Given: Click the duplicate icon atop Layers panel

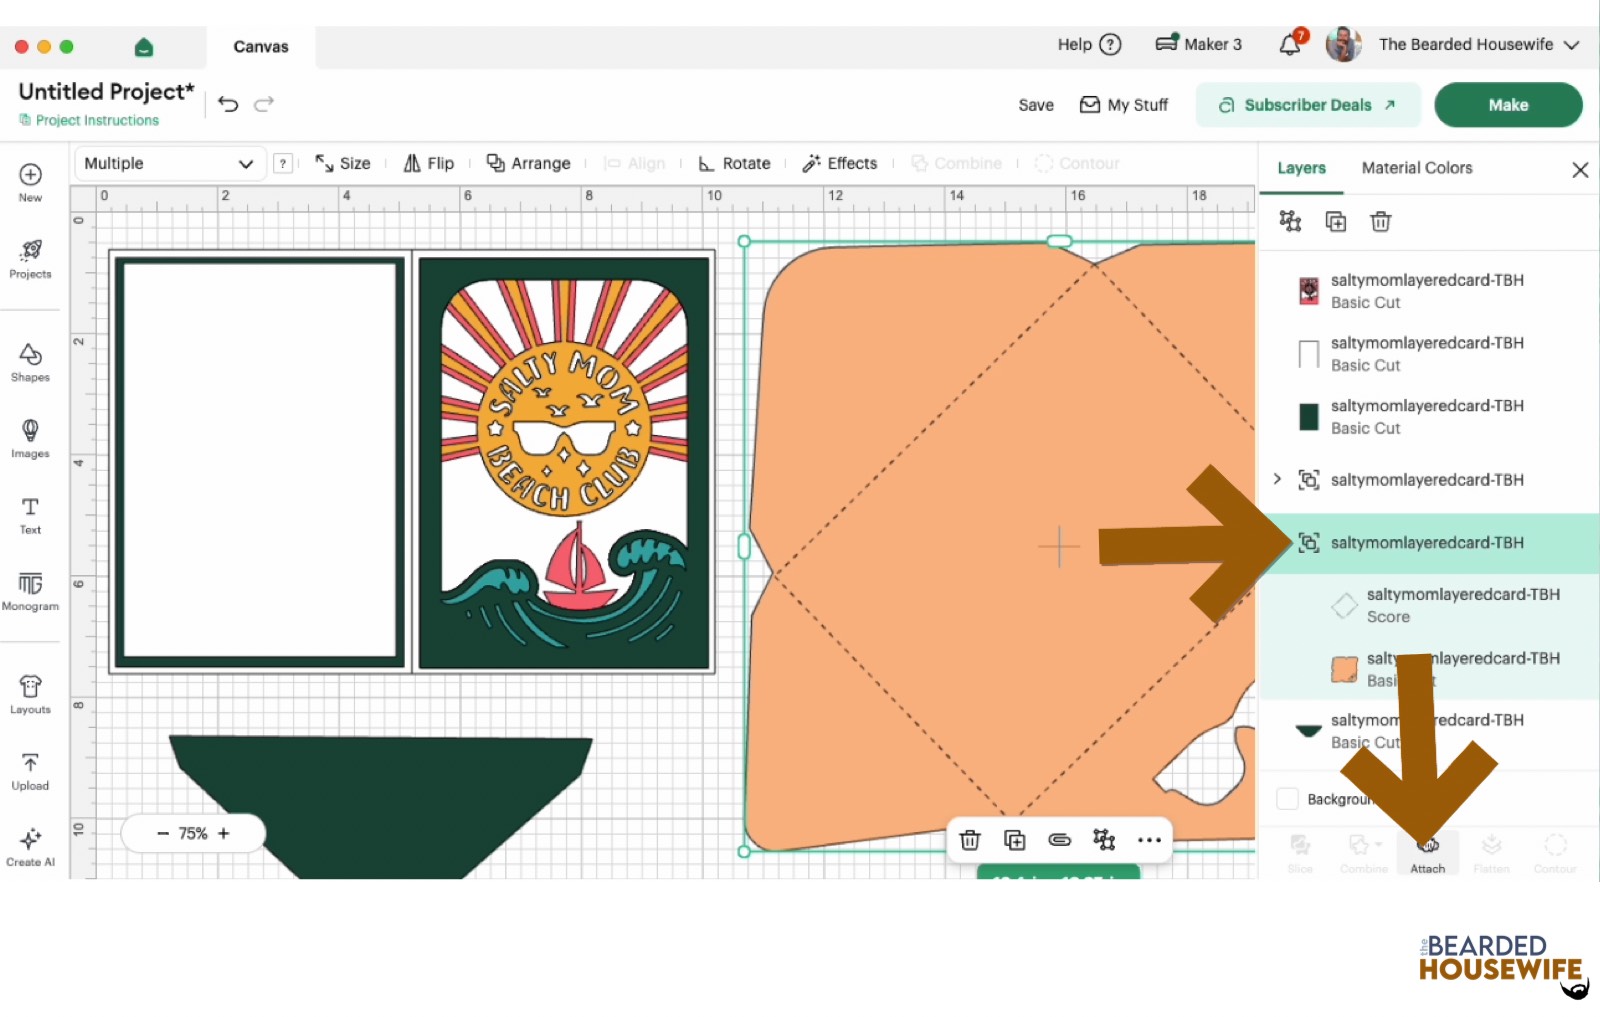Looking at the screenshot, I should [x=1336, y=221].
